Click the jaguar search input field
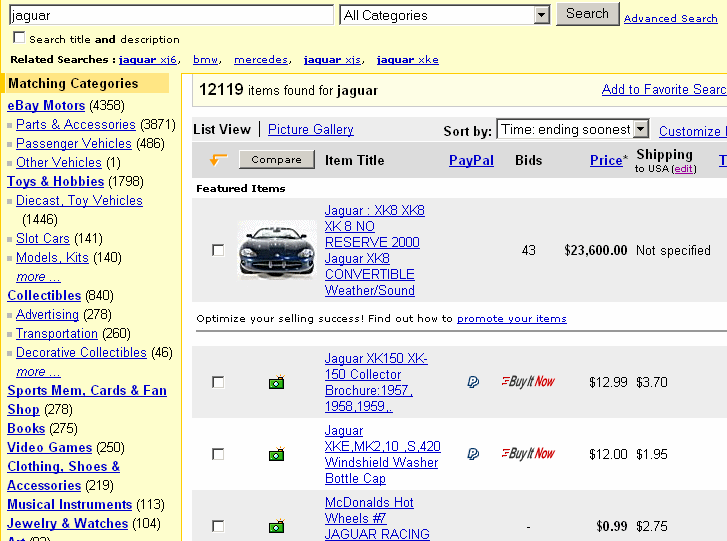This screenshot has height=541, width=727. pos(171,15)
